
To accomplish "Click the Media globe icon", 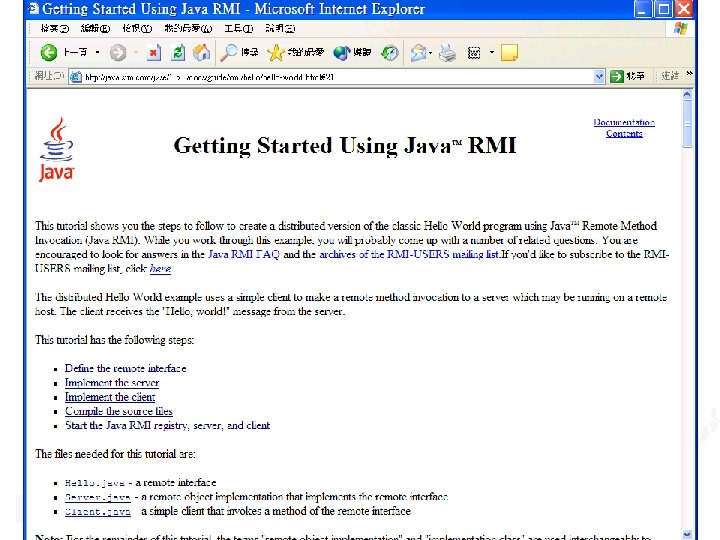I will (352, 53).
